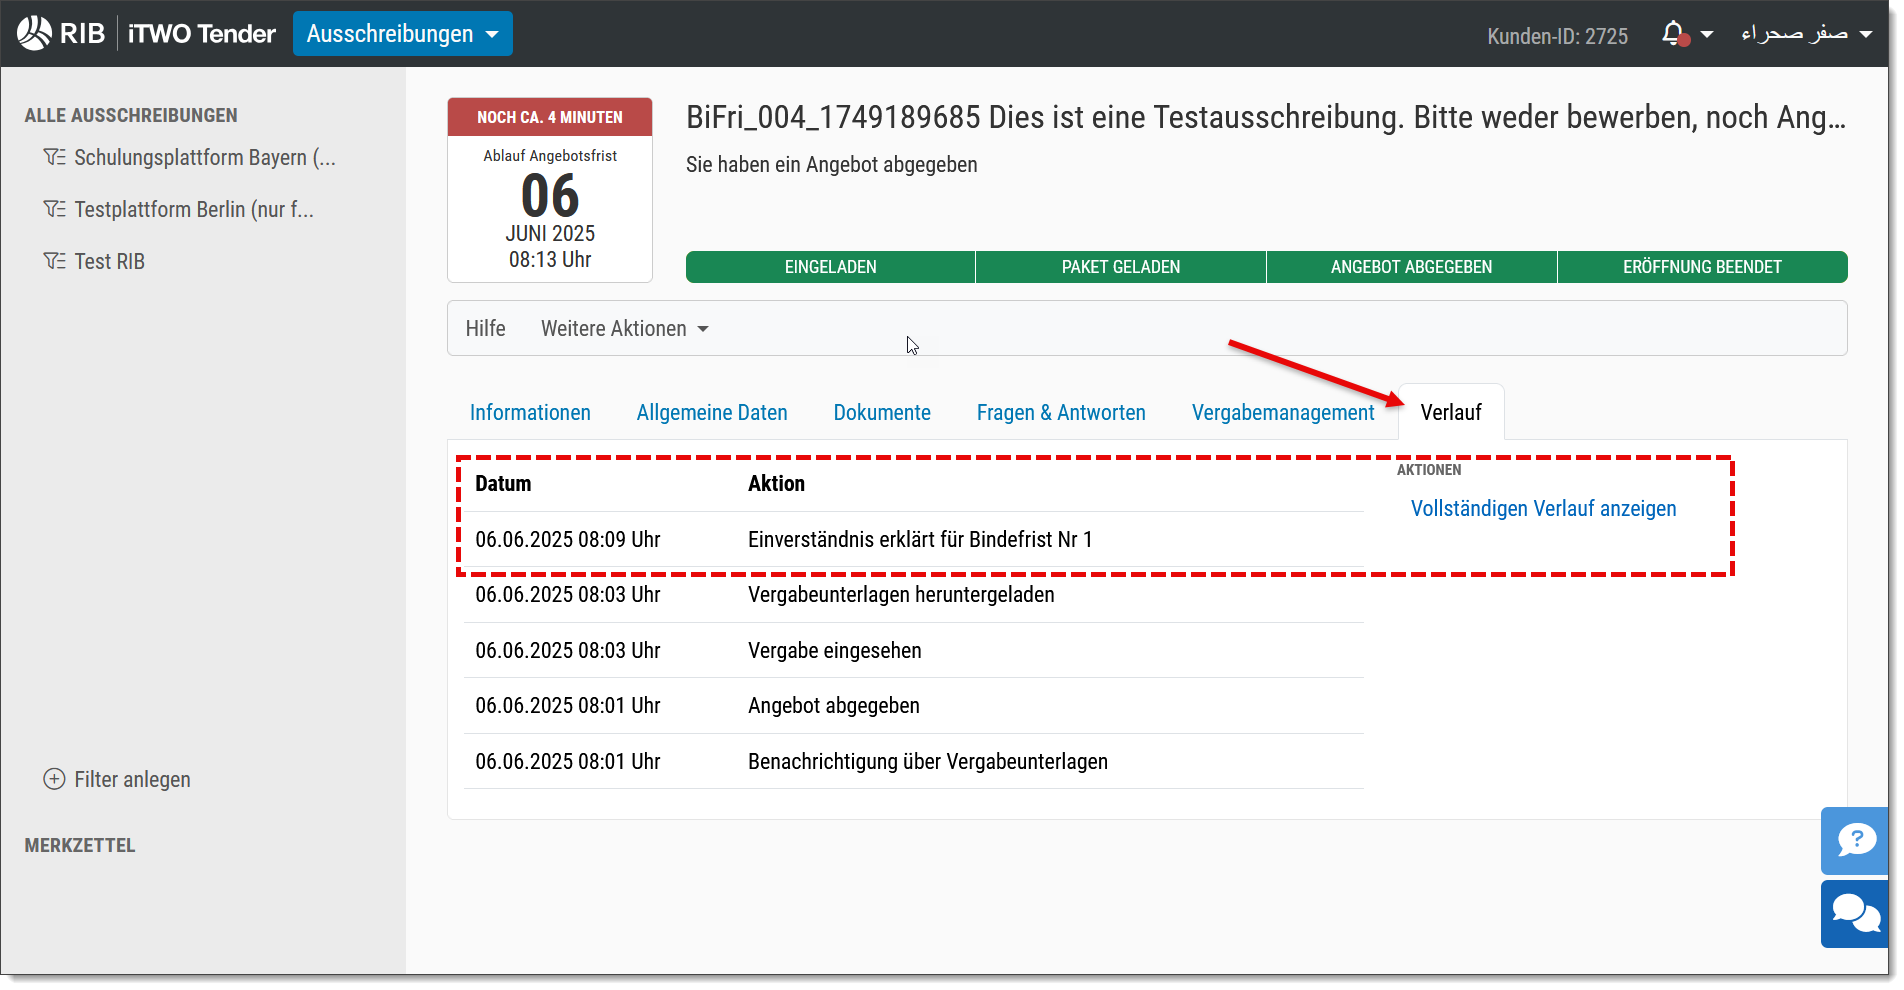The height and width of the screenshot is (990, 1904).
Task: Click the iTWO Tender title
Action: (x=201, y=34)
